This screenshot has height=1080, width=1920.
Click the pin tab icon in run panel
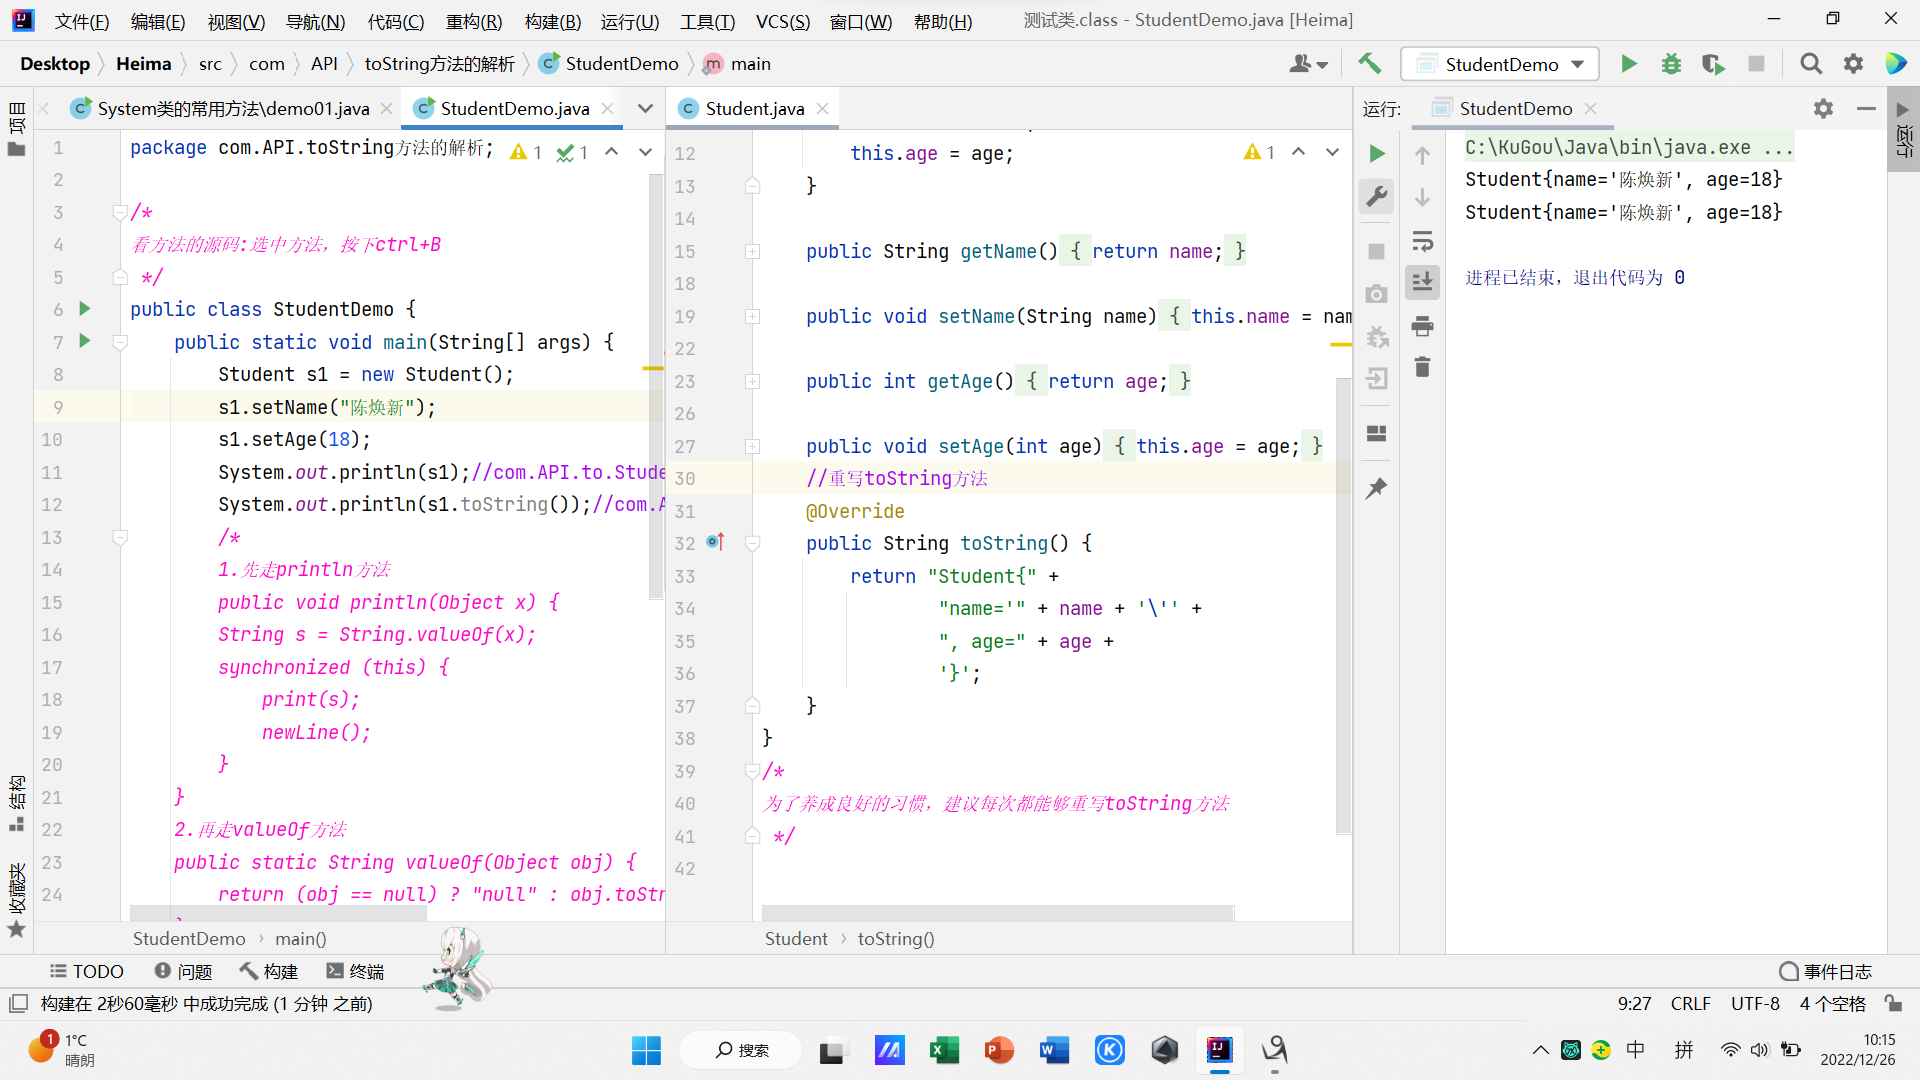tap(1377, 488)
